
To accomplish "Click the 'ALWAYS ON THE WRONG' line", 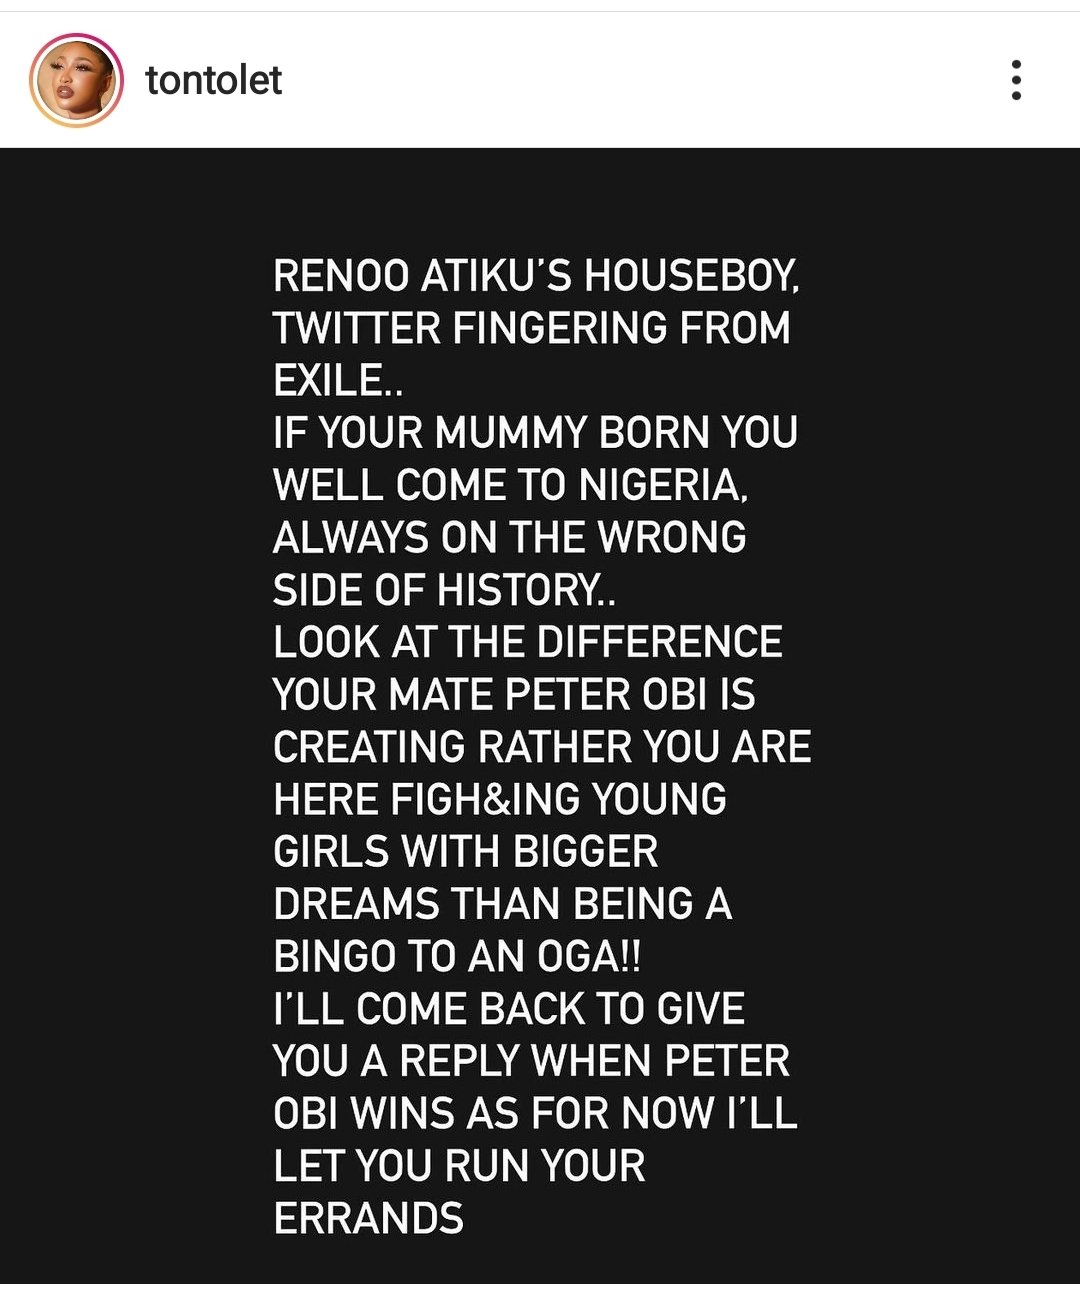I will coord(509,538).
